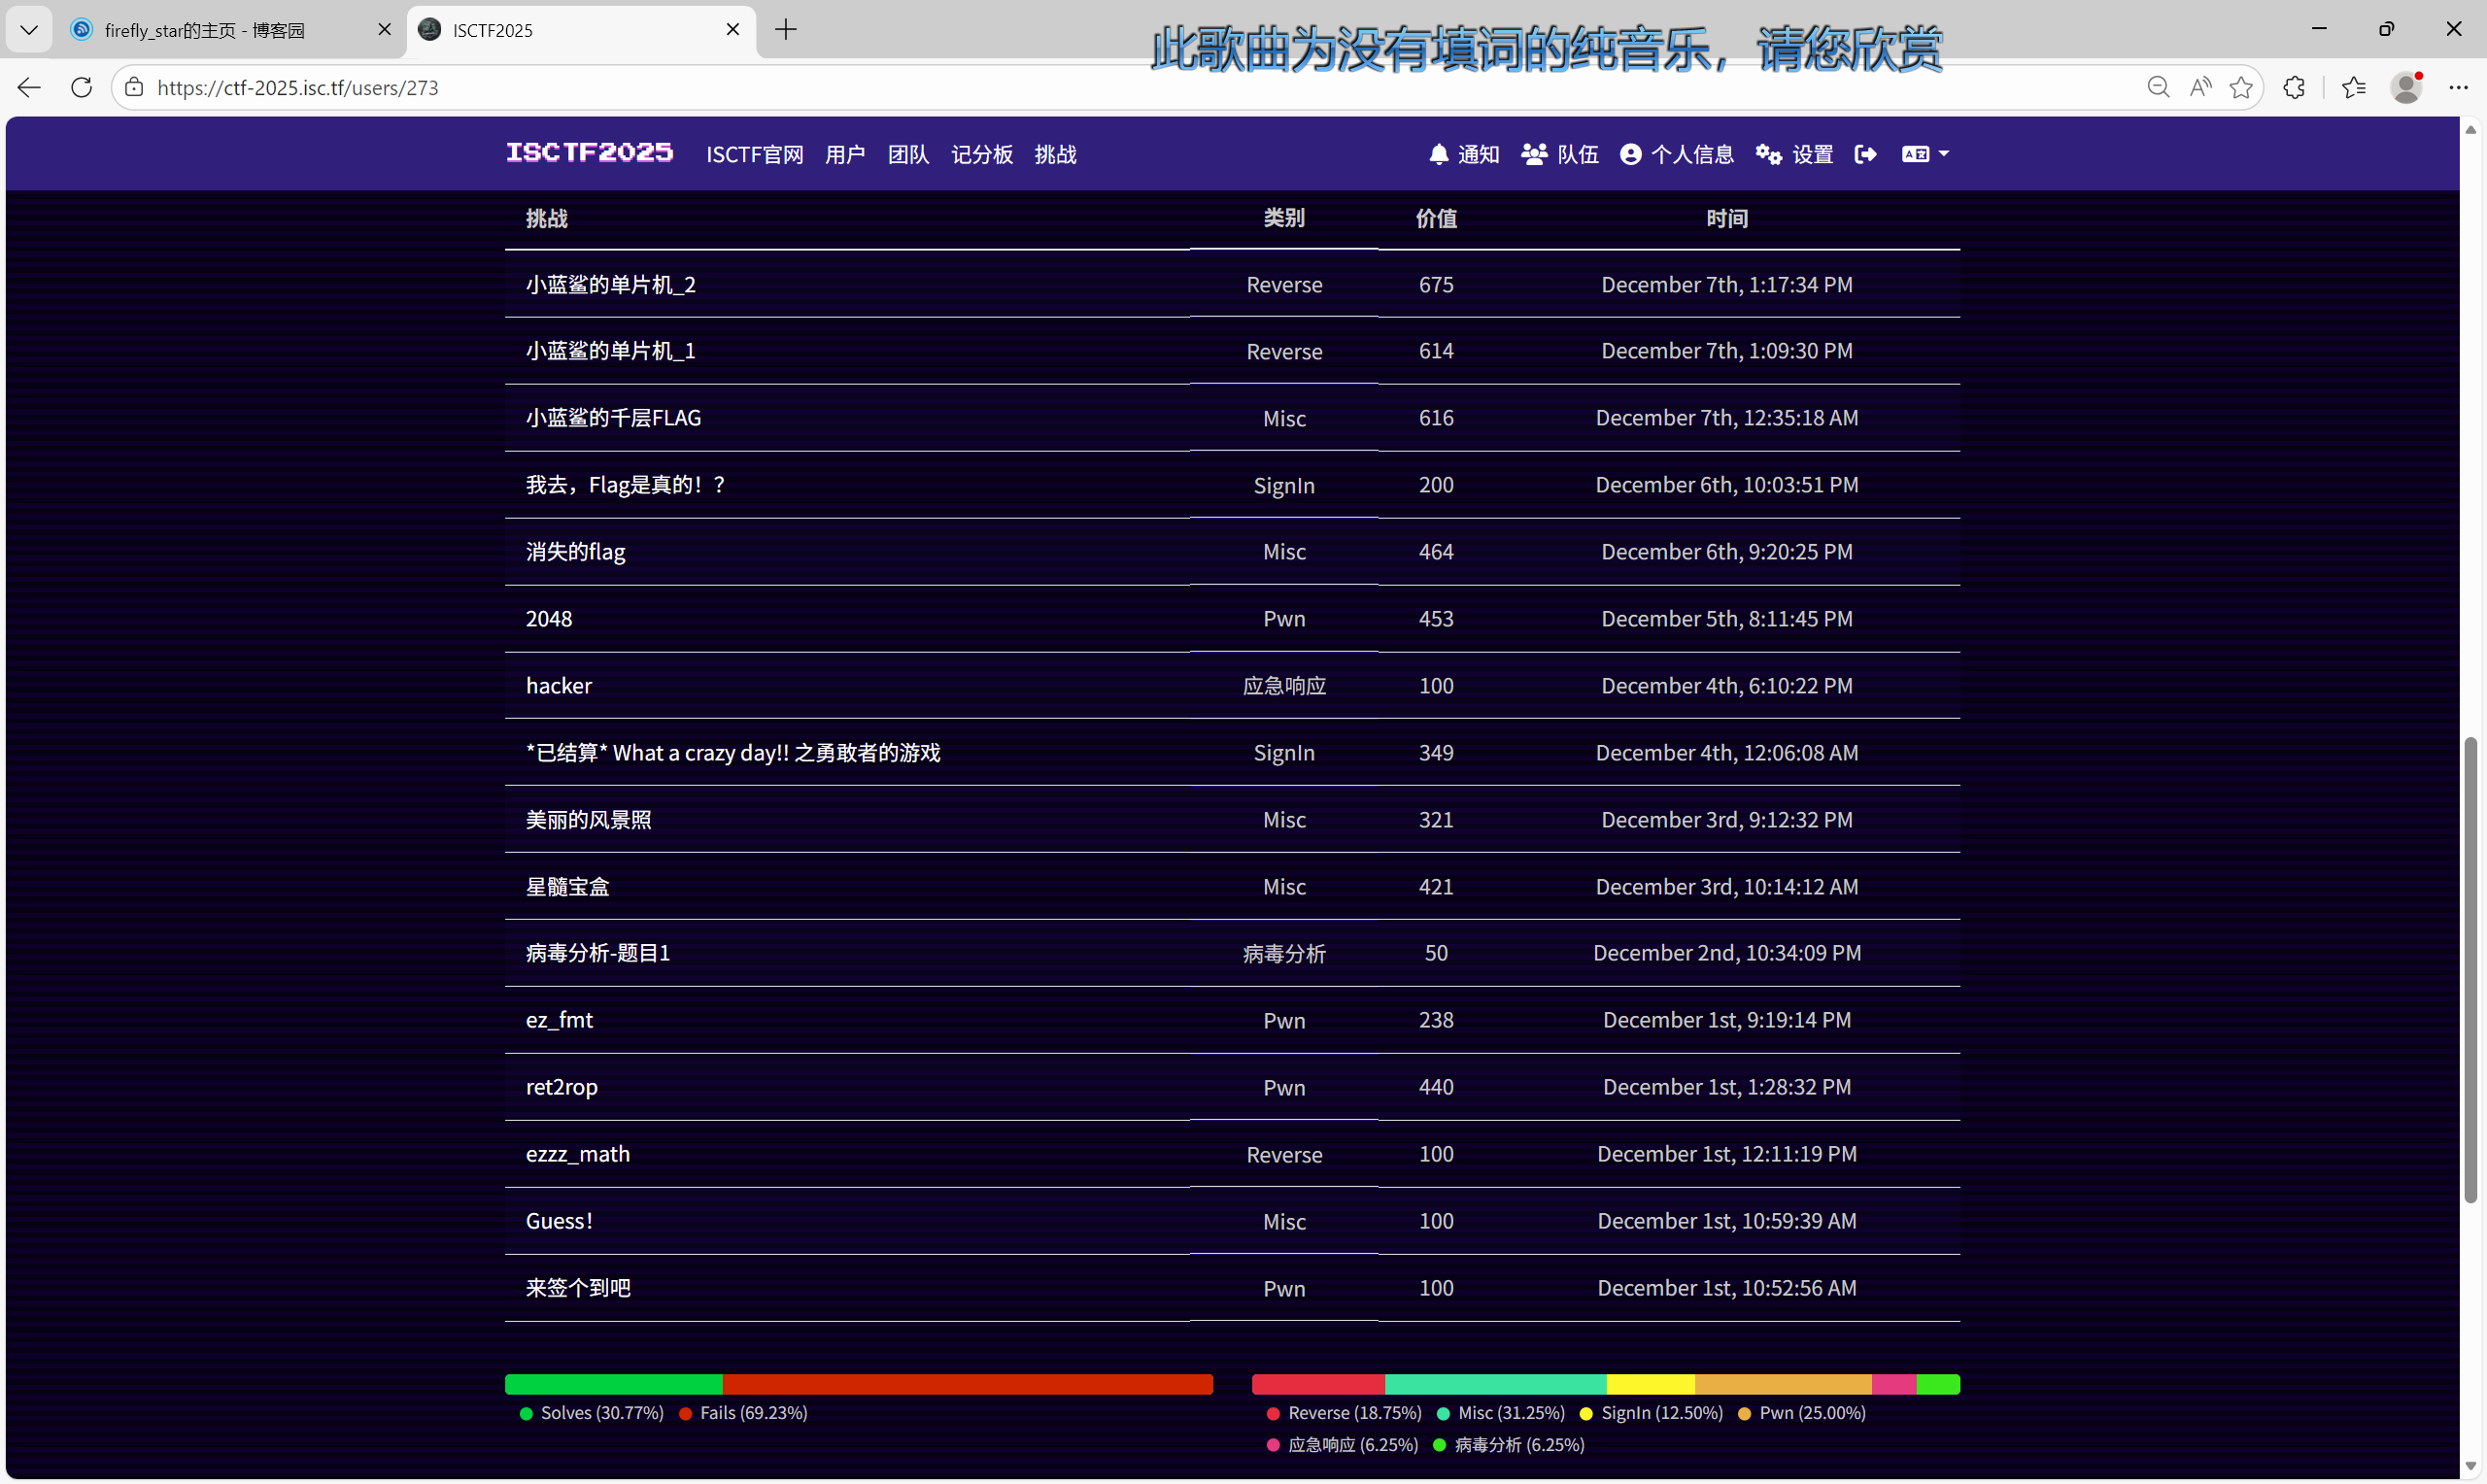Toggle Fails legend entry in chart
The height and width of the screenshot is (1484, 2487).
click(x=743, y=1413)
